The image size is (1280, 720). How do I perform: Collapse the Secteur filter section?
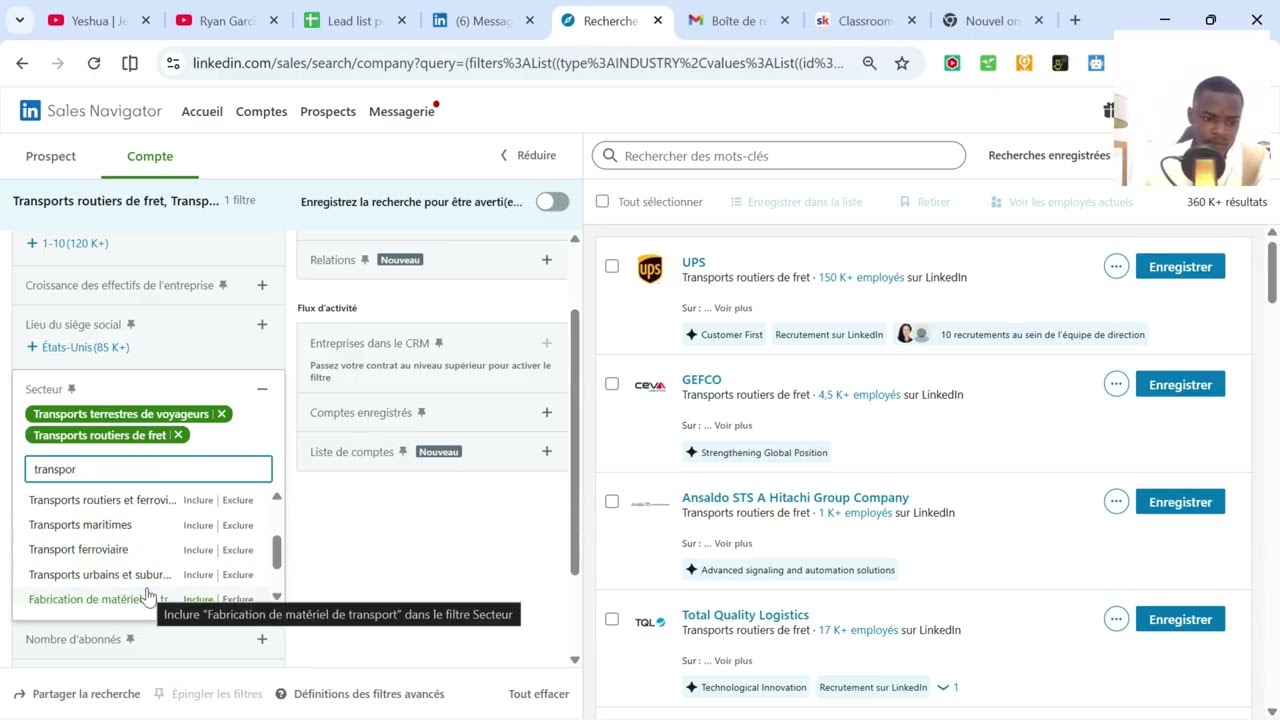coord(262,389)
